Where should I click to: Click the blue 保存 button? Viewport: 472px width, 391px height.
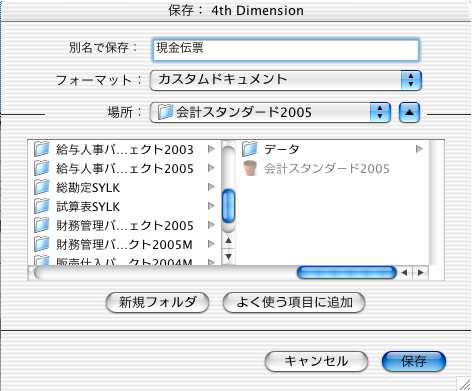(x=414, y=361)
